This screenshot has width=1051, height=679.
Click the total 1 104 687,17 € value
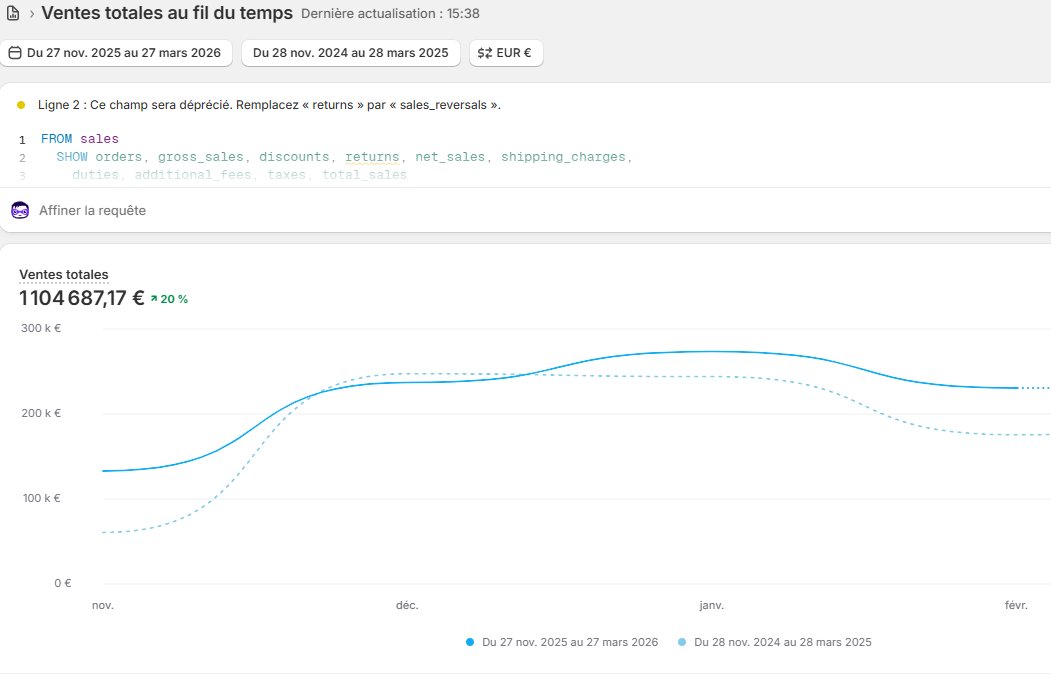point(82,298)
